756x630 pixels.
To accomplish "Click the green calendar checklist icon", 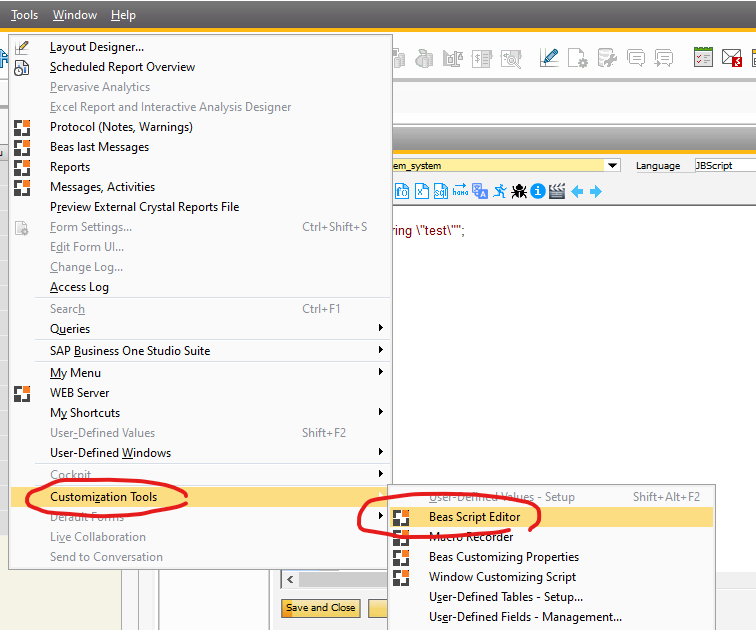I will 703,59.
